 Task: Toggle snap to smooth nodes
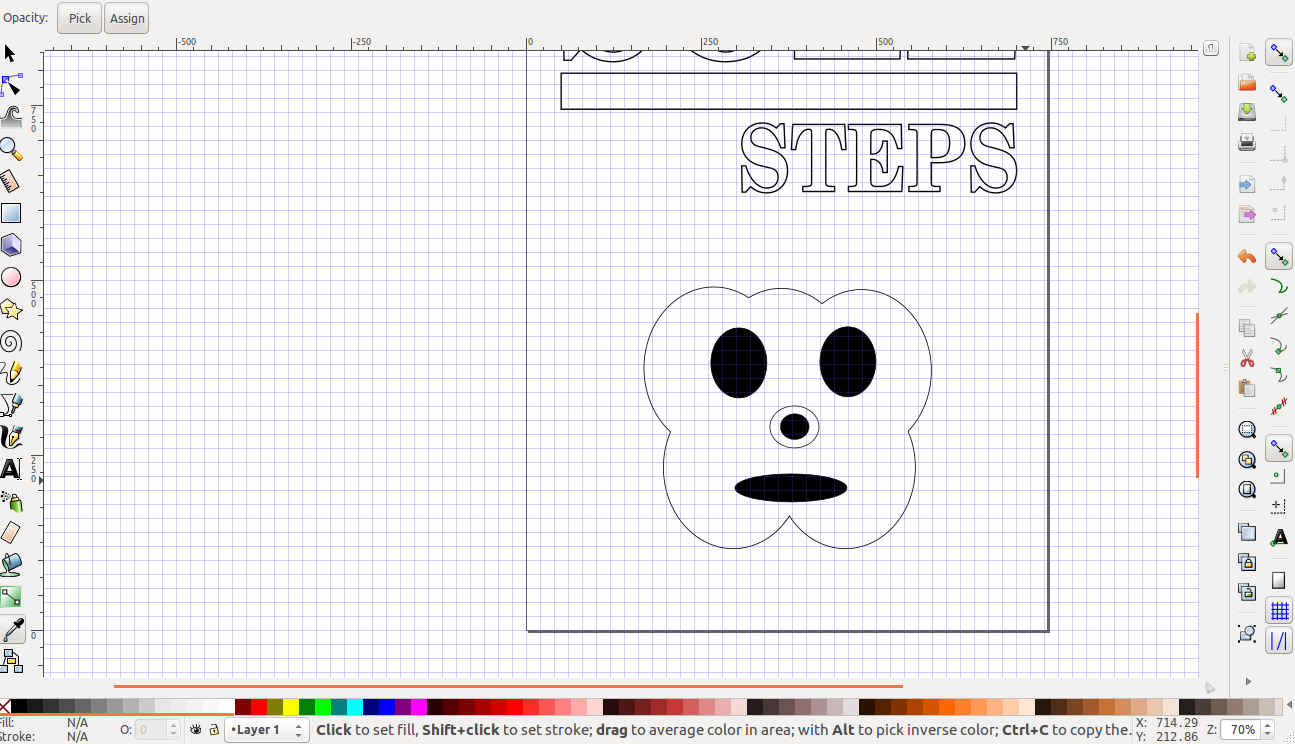click(1279, 377)
